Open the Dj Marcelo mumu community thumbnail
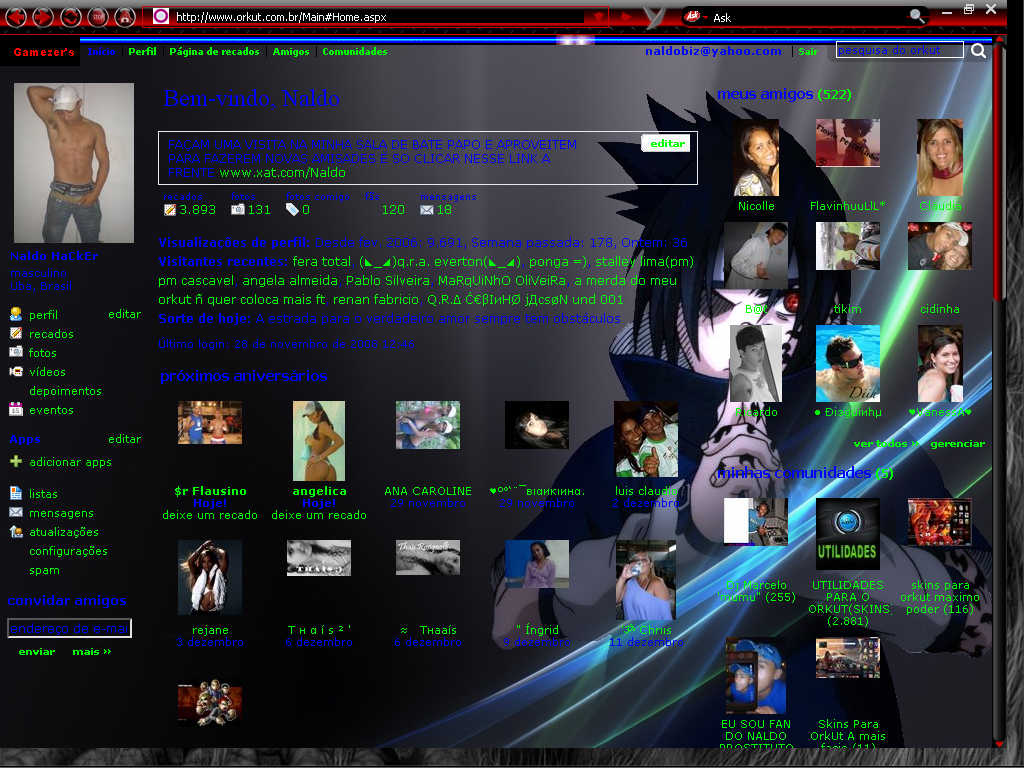Screen dimensions: 1024x768 point(756,522)
